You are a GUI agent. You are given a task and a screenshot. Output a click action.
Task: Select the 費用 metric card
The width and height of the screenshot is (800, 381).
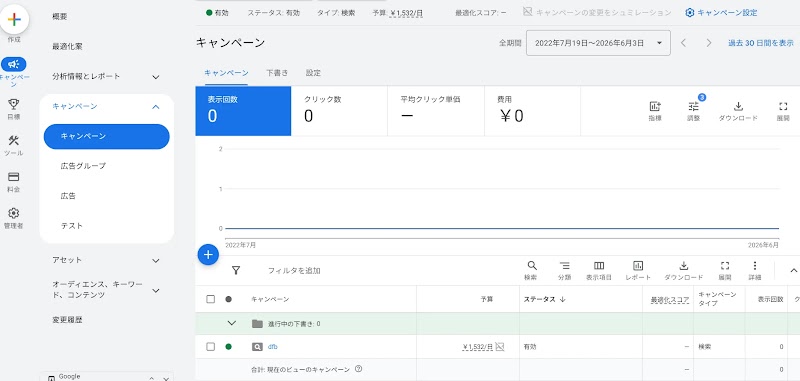532,111
